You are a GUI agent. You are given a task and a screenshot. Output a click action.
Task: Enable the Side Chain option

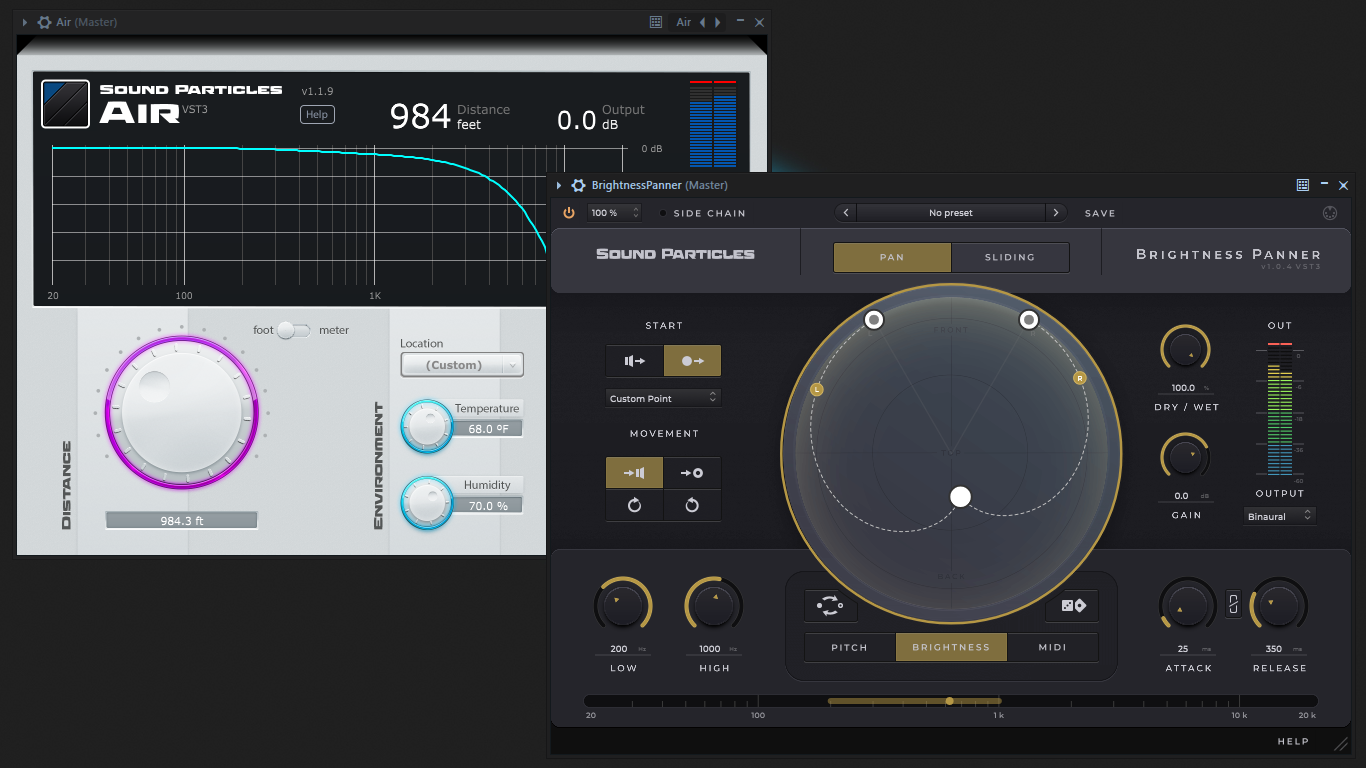click(661, 213)
